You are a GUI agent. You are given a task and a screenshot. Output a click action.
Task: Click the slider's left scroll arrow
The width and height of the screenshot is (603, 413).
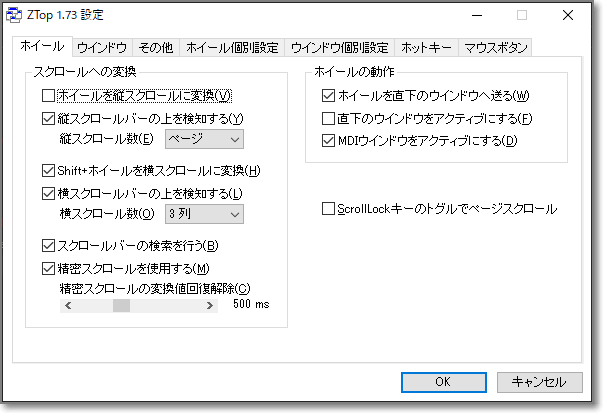click(66, 305)
